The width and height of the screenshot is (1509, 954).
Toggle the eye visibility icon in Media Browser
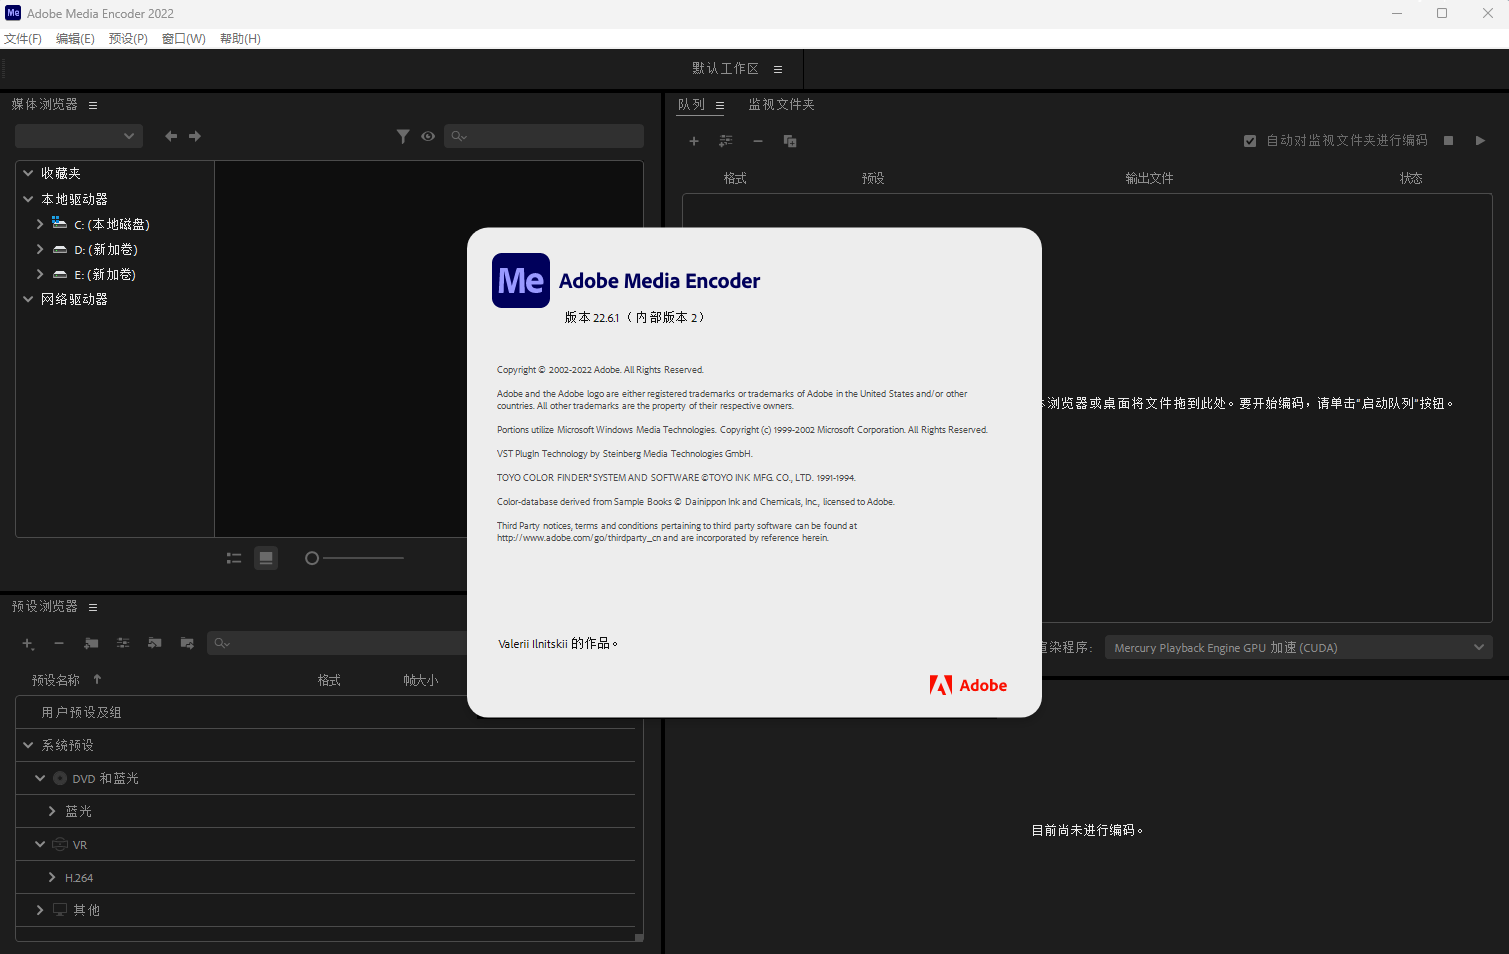[x=428, y=136]
